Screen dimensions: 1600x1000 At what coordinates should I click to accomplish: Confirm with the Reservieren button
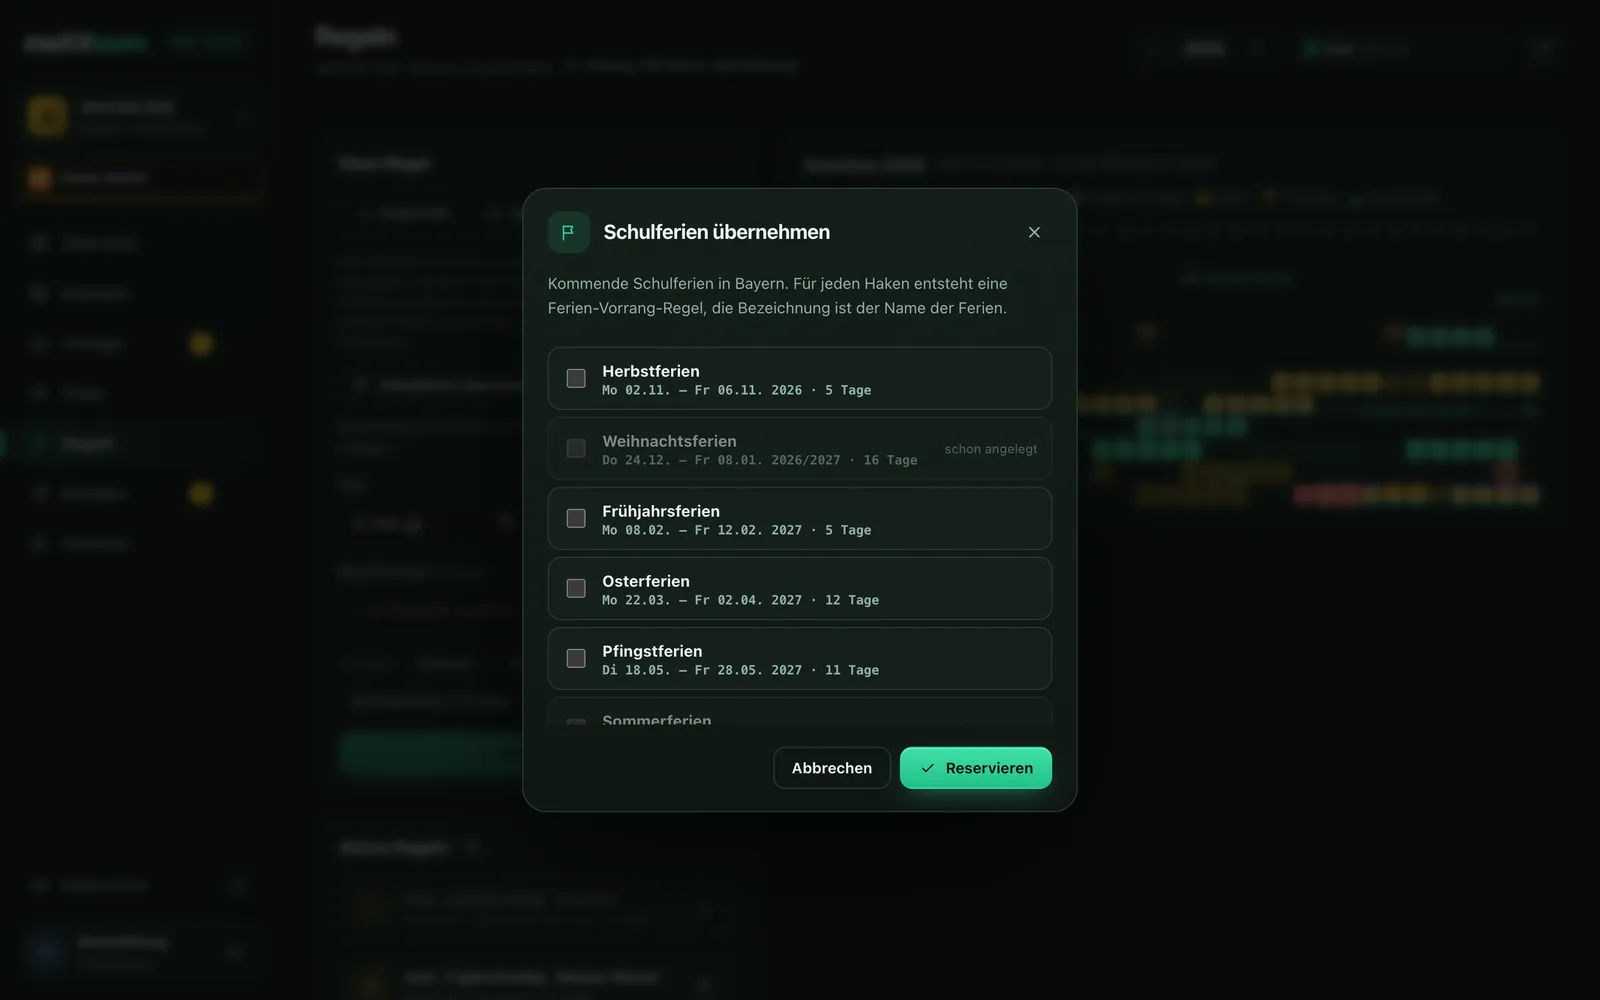coord(976,768)
